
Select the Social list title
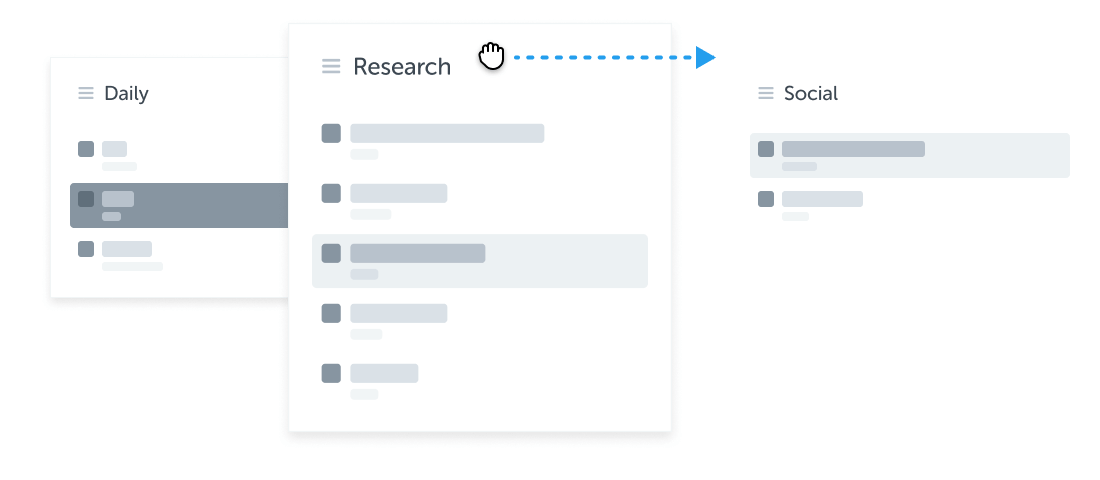click(x=811, y=94)
